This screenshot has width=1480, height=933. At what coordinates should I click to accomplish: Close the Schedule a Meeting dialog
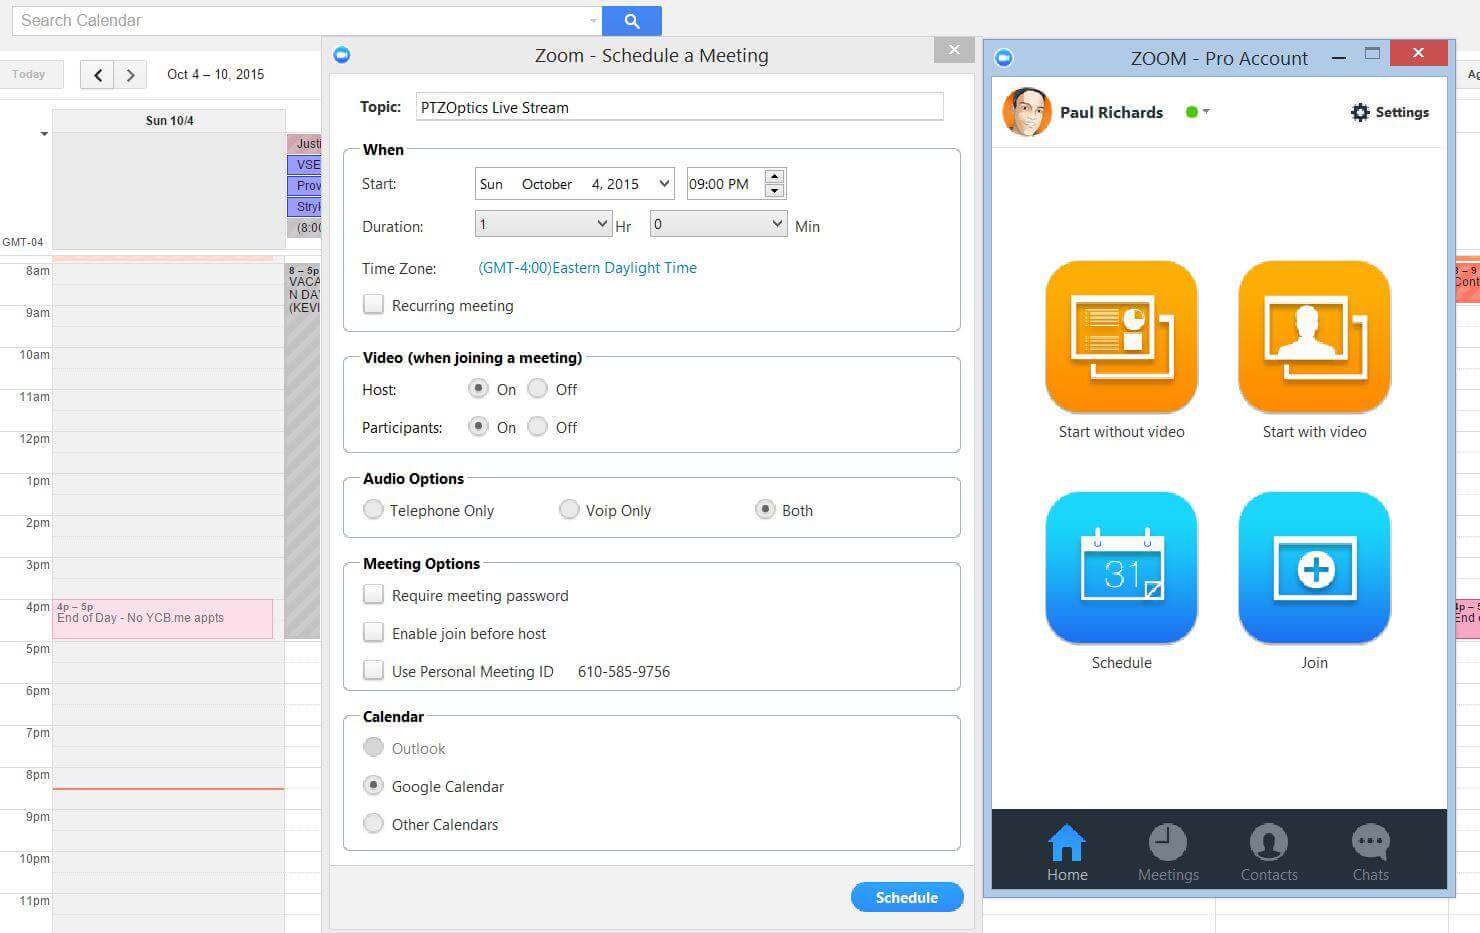[x=953, y=50]
